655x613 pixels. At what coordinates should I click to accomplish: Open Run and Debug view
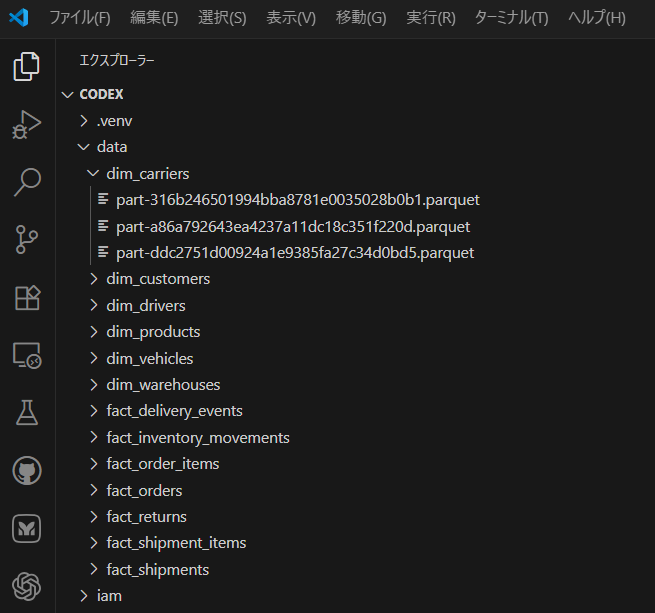pyautogui.click(x=27, y=124)
